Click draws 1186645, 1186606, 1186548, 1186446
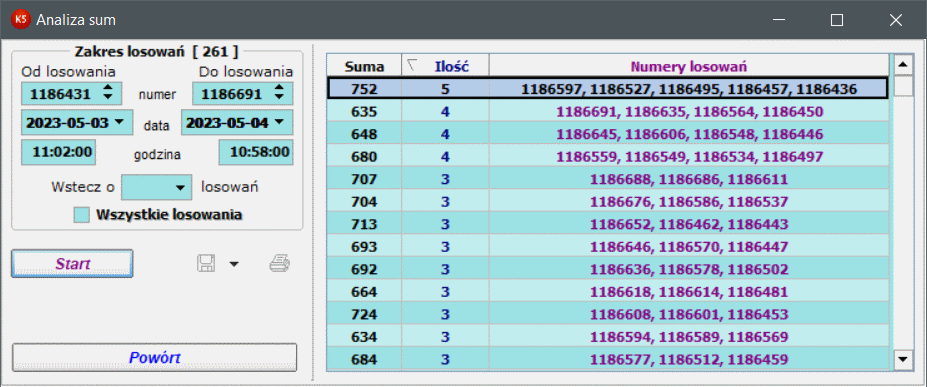 point(689,134)
